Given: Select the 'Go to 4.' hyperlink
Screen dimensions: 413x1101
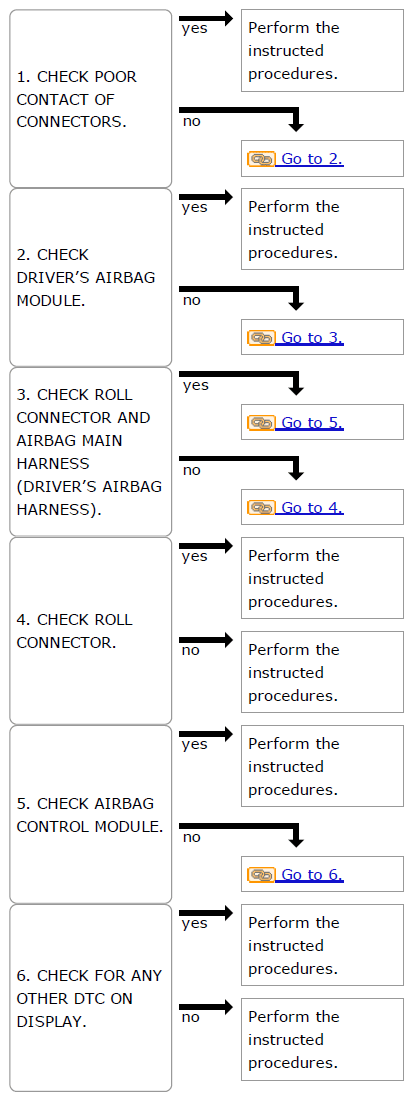Looking at the screenshot, I should (310, 508).
